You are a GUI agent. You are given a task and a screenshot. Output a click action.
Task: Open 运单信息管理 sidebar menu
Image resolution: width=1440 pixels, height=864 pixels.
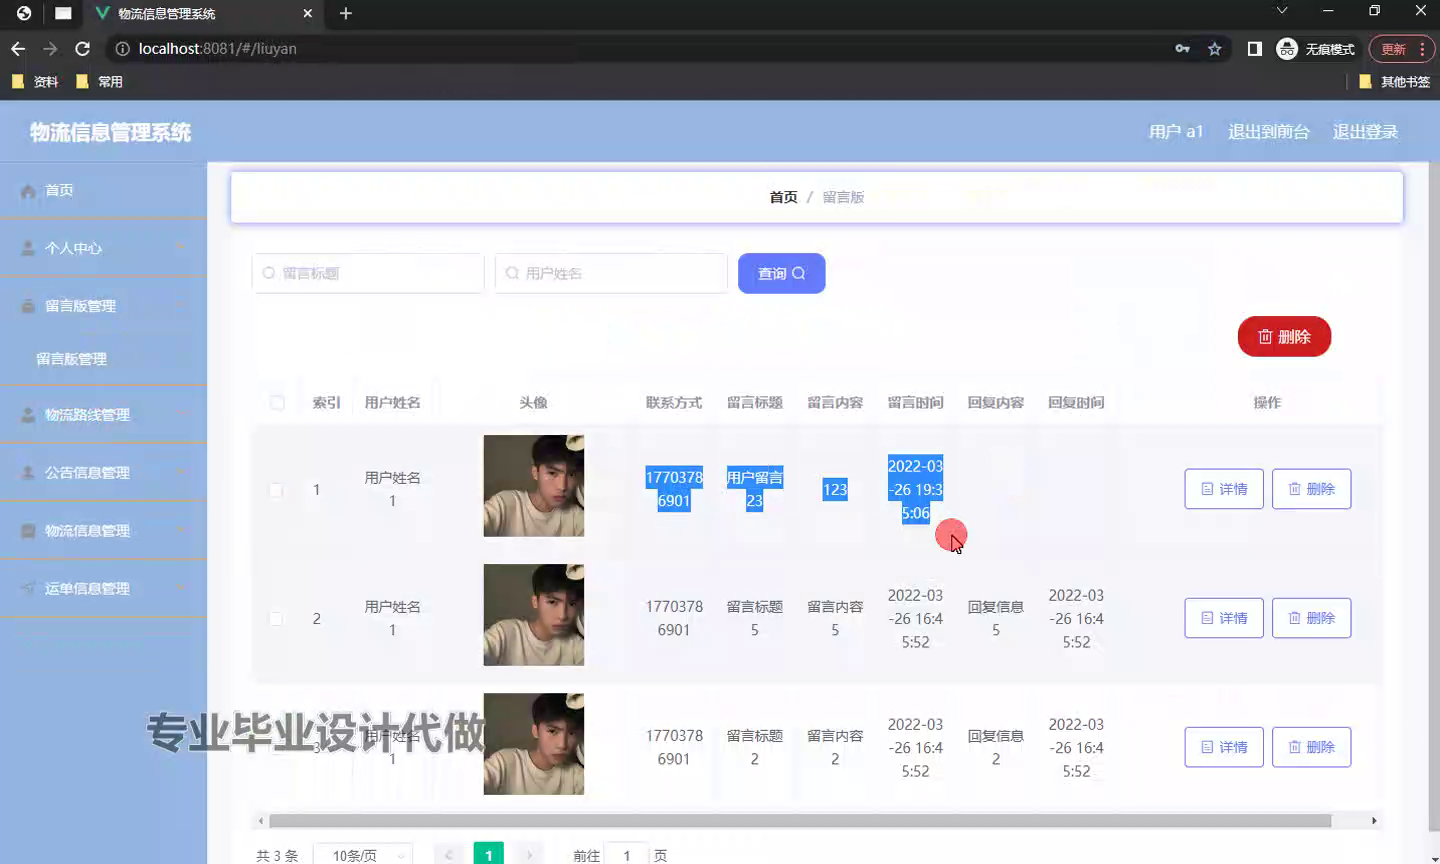click(103, 589)
